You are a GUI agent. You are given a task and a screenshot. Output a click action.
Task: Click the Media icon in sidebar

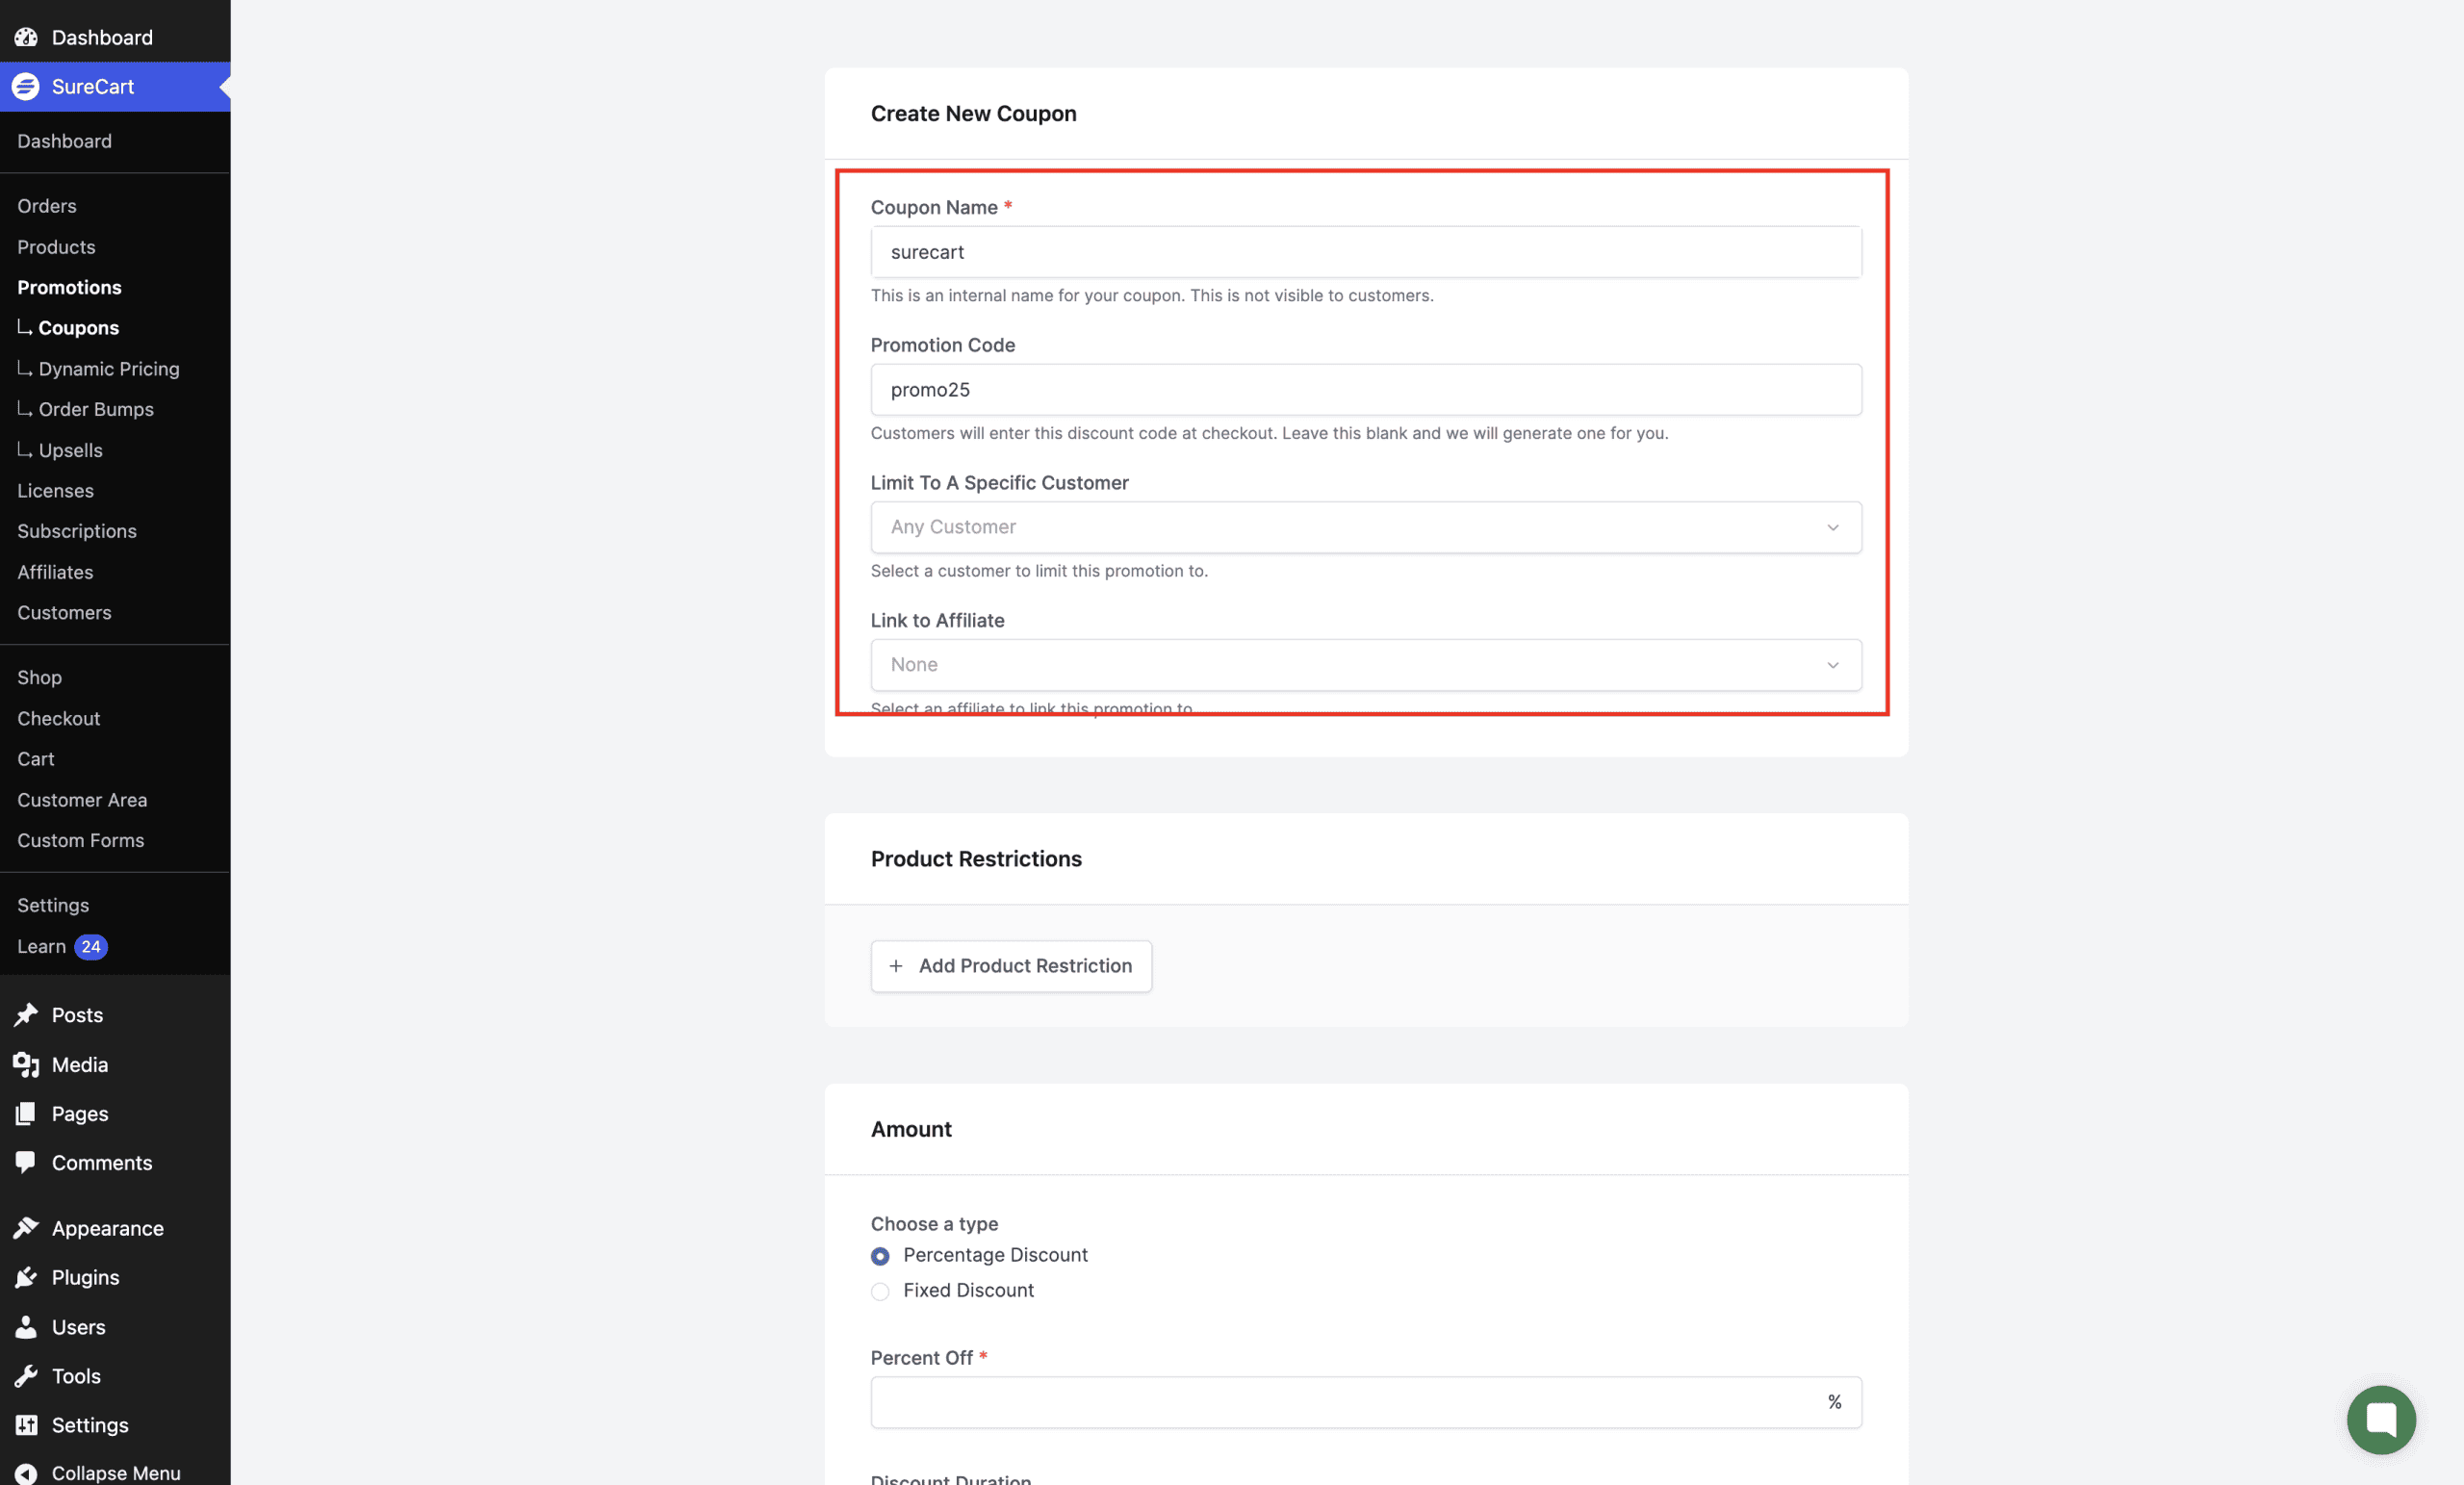click(26, 1064)
